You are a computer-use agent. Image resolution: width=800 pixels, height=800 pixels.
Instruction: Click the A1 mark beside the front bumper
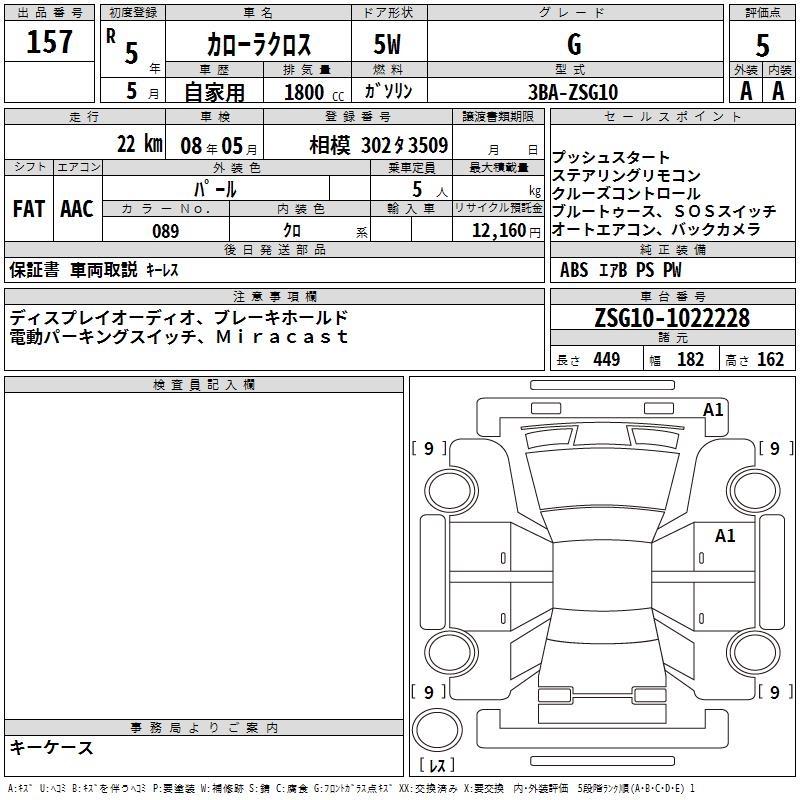pyautogui.click(x=713, y=410)
